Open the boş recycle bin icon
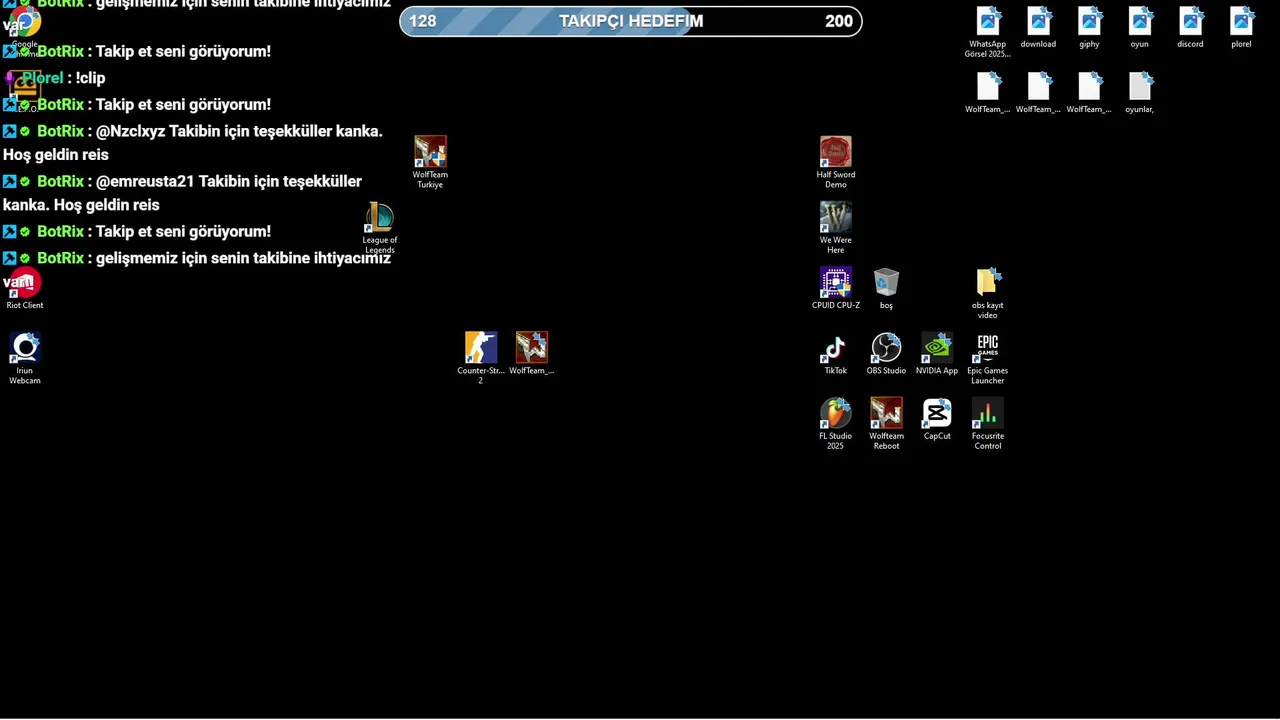1280x720 pixels. pyautogui.click(x=887, y=289)
